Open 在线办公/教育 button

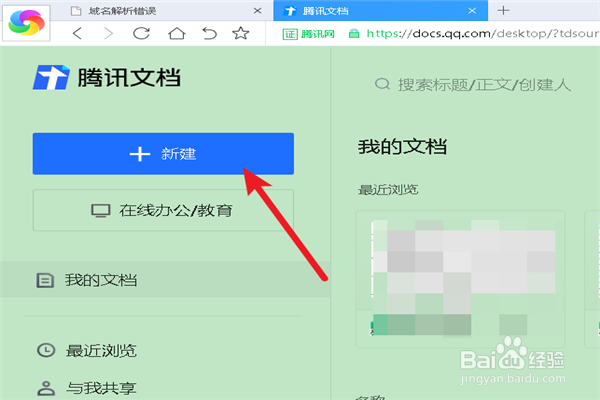(x=163, y=210)
